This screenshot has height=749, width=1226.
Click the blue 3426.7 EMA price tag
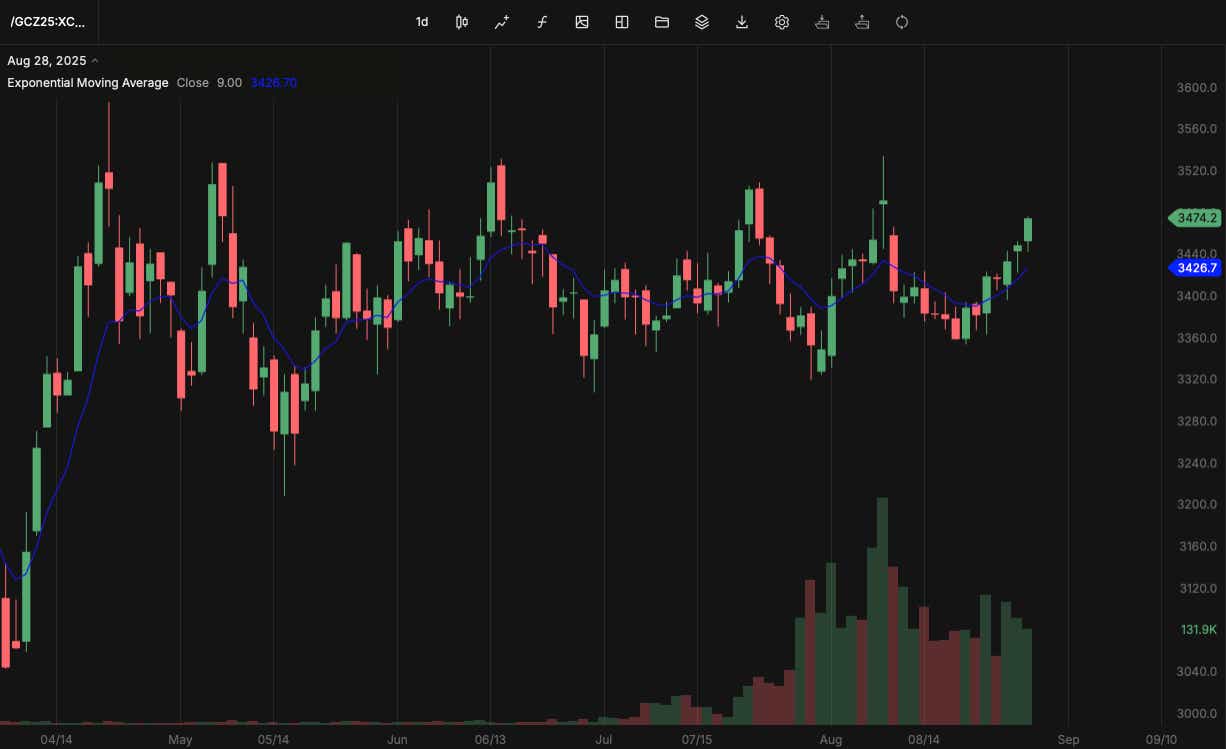[x=1195, y=268]
